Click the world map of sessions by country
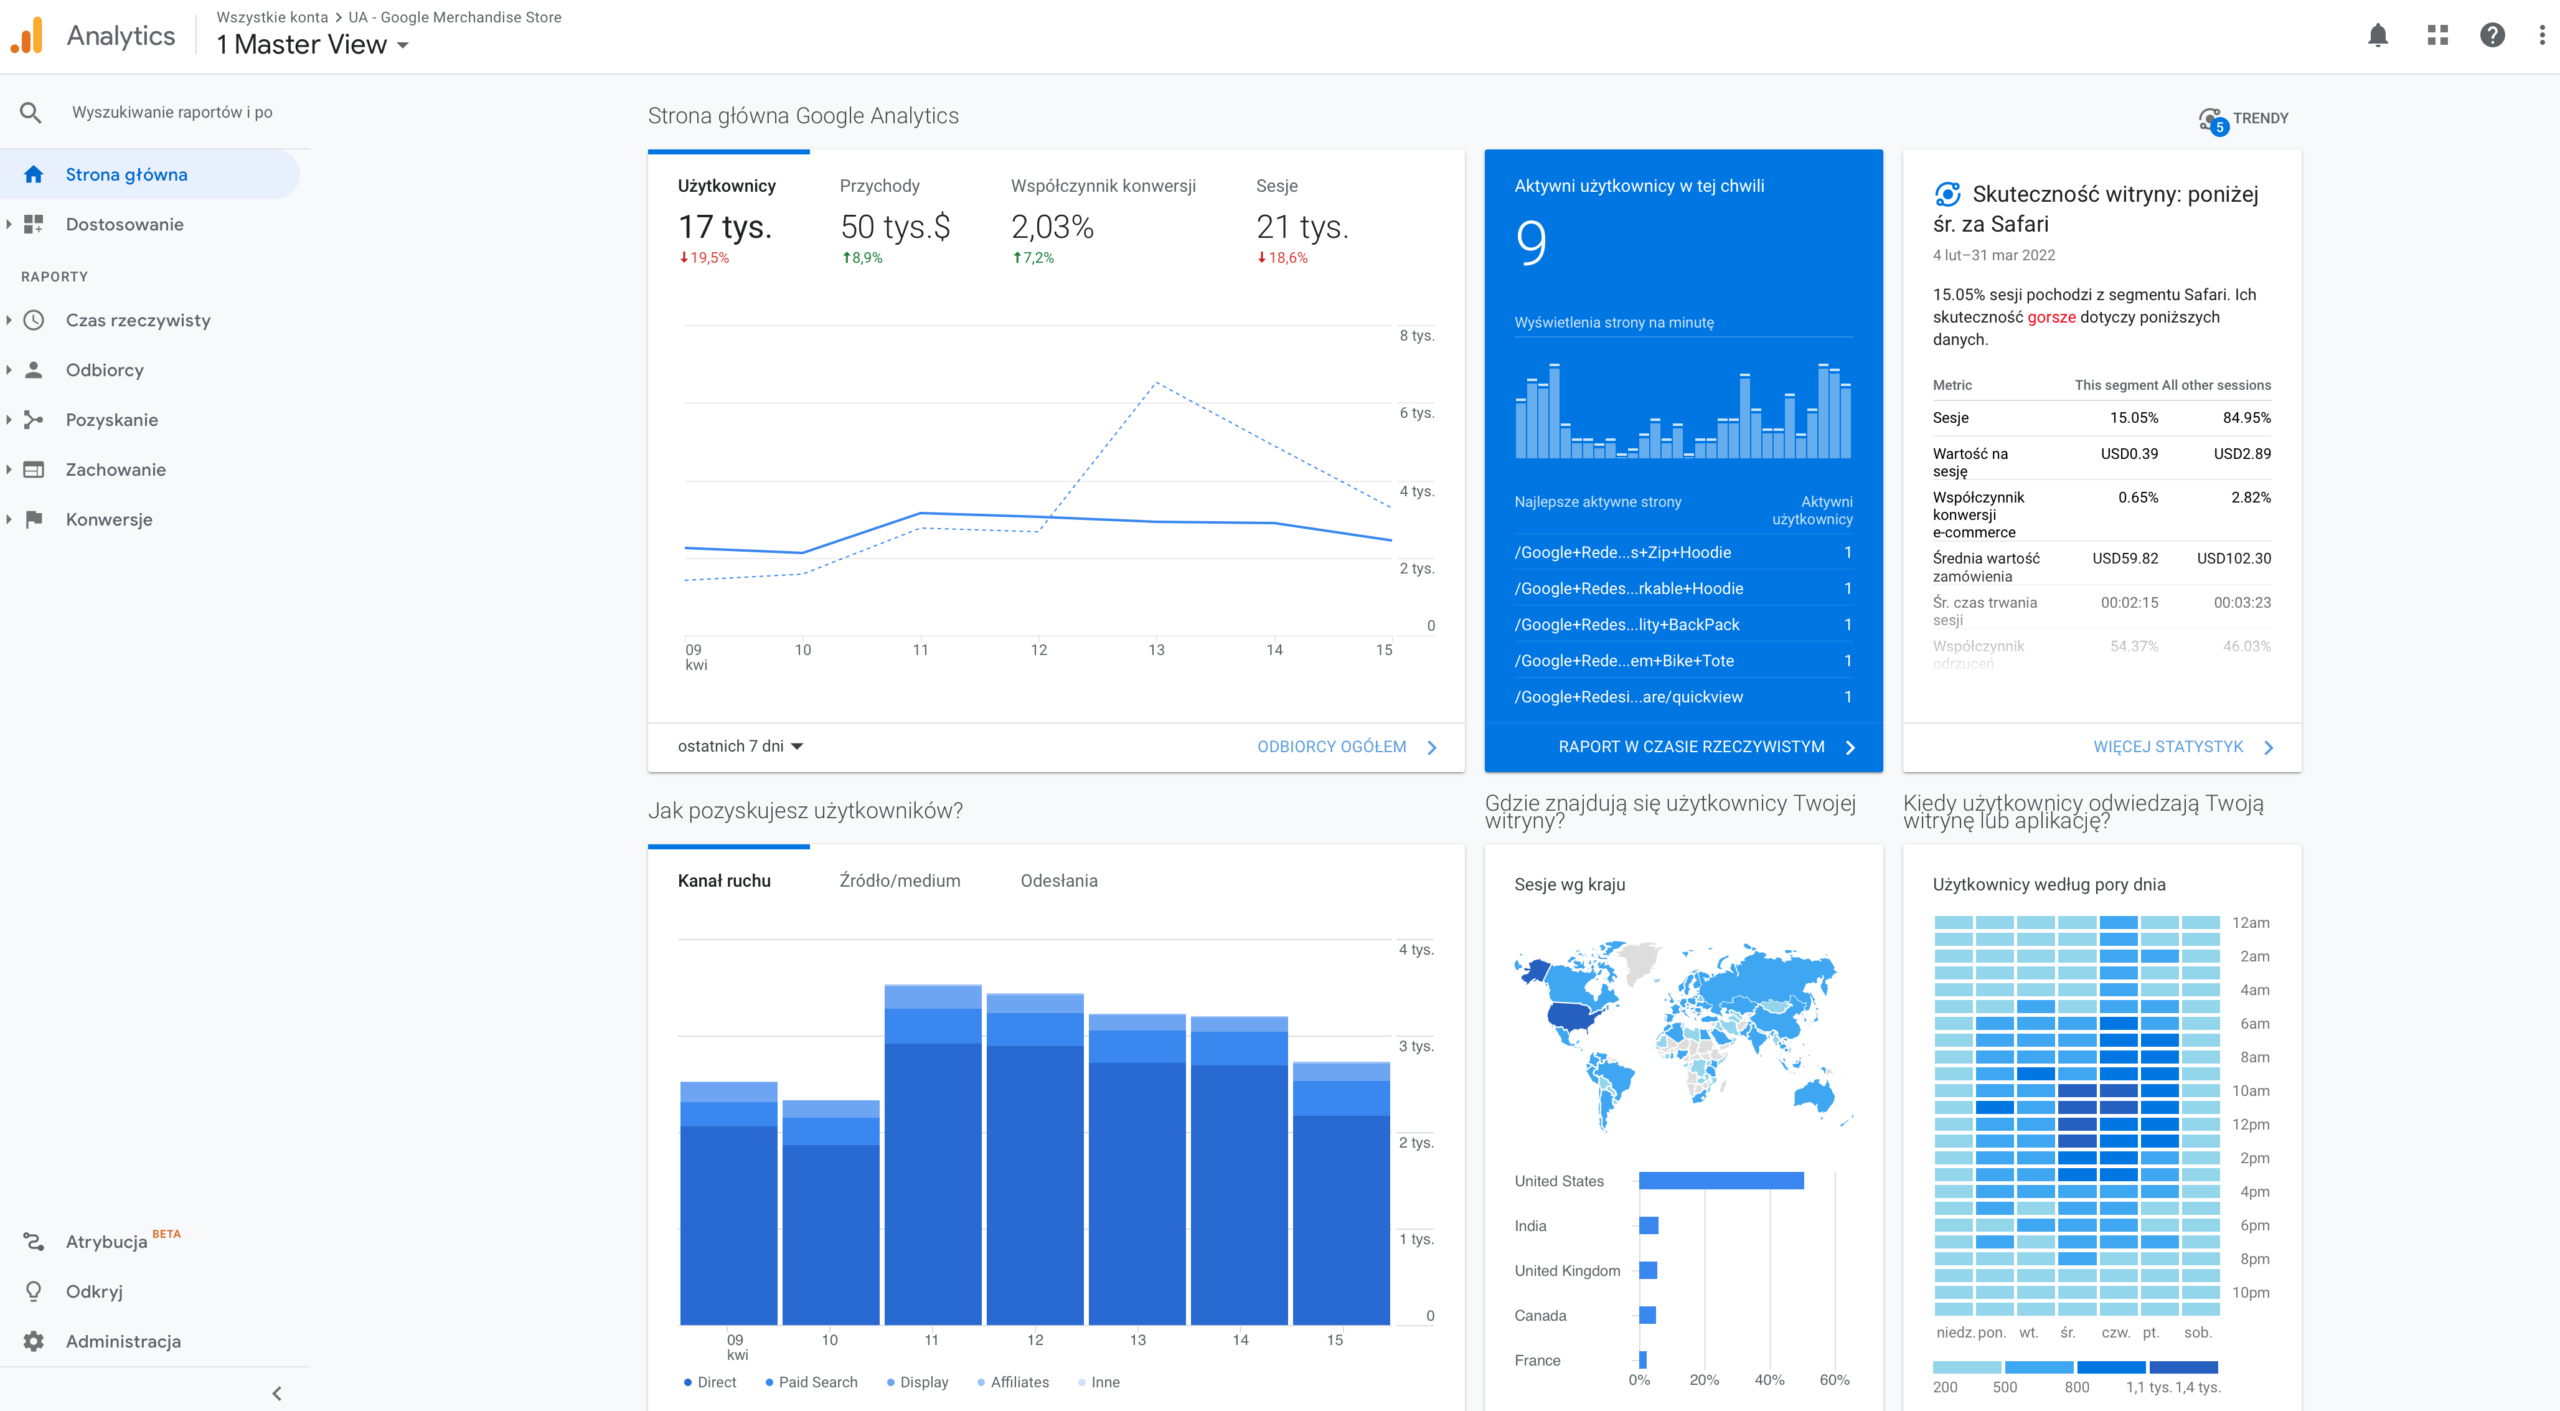2560x1411 pixels. (x=1683, y=1036)
